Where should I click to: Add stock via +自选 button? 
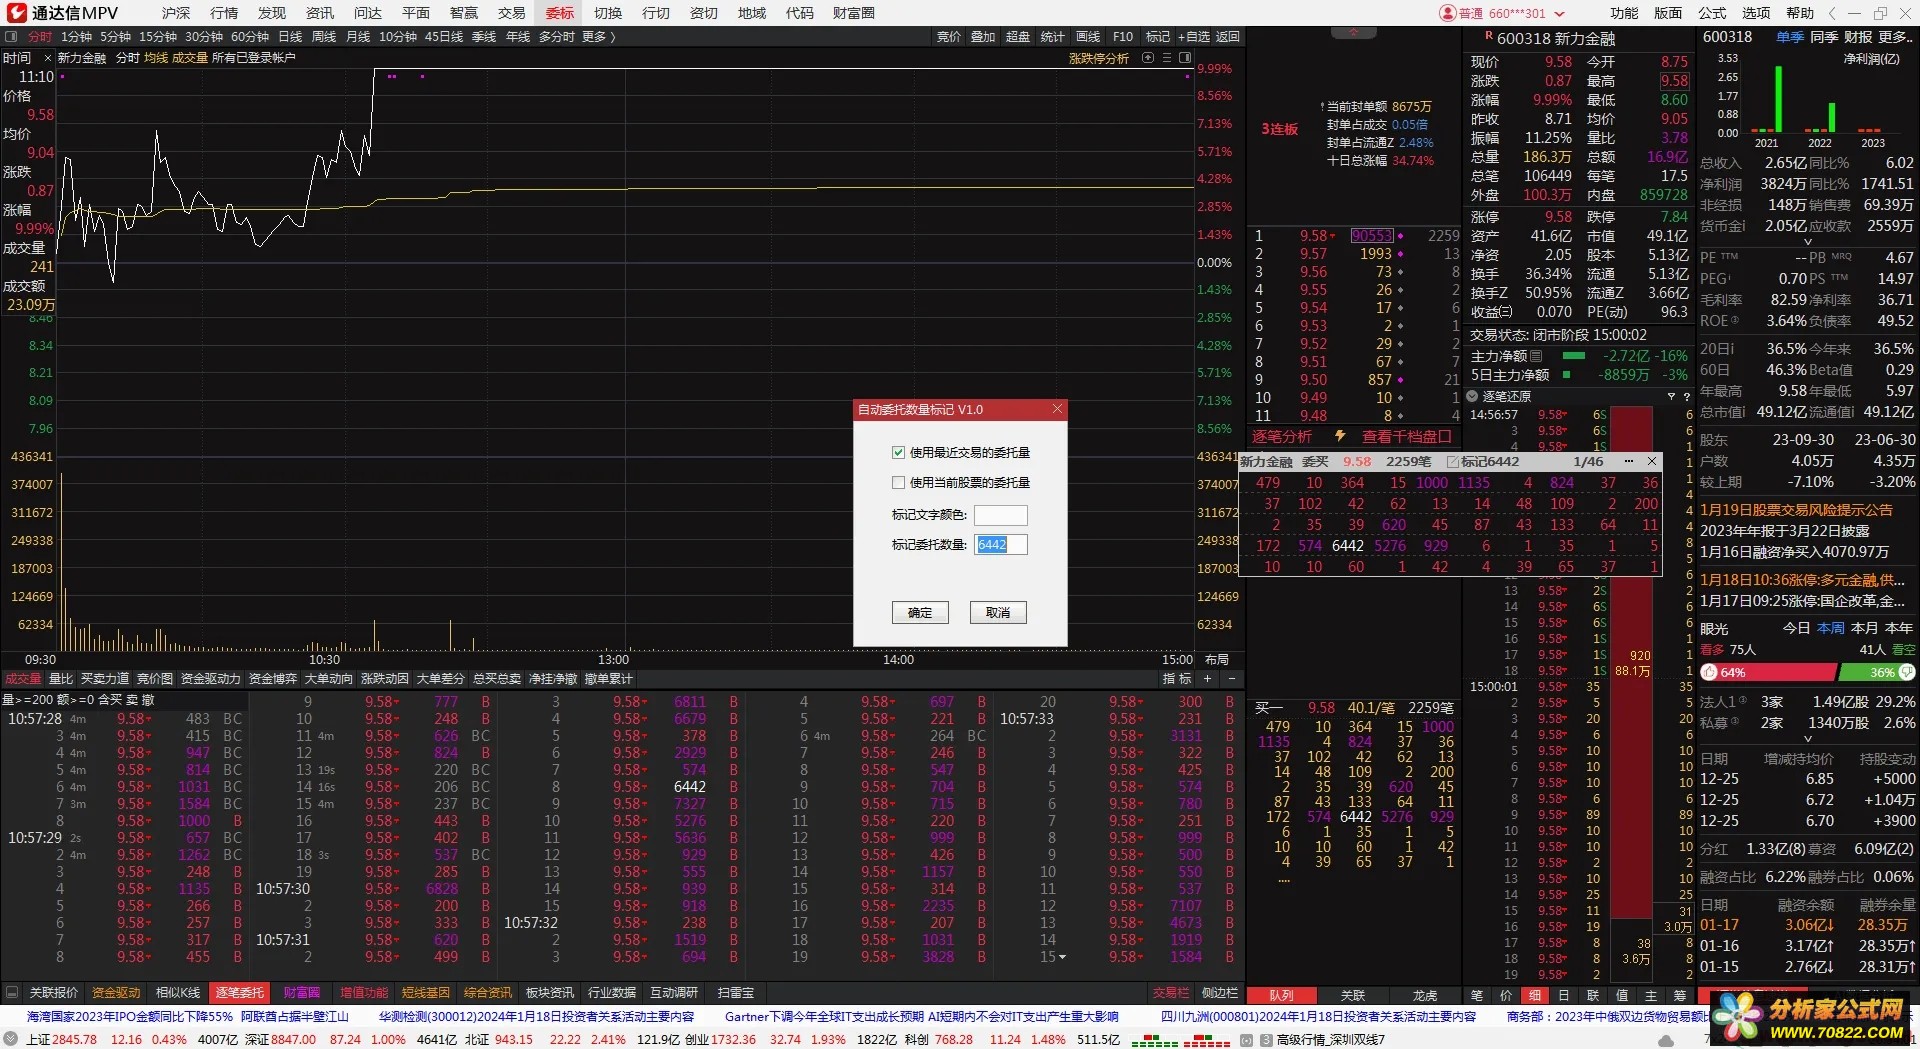1193,37
